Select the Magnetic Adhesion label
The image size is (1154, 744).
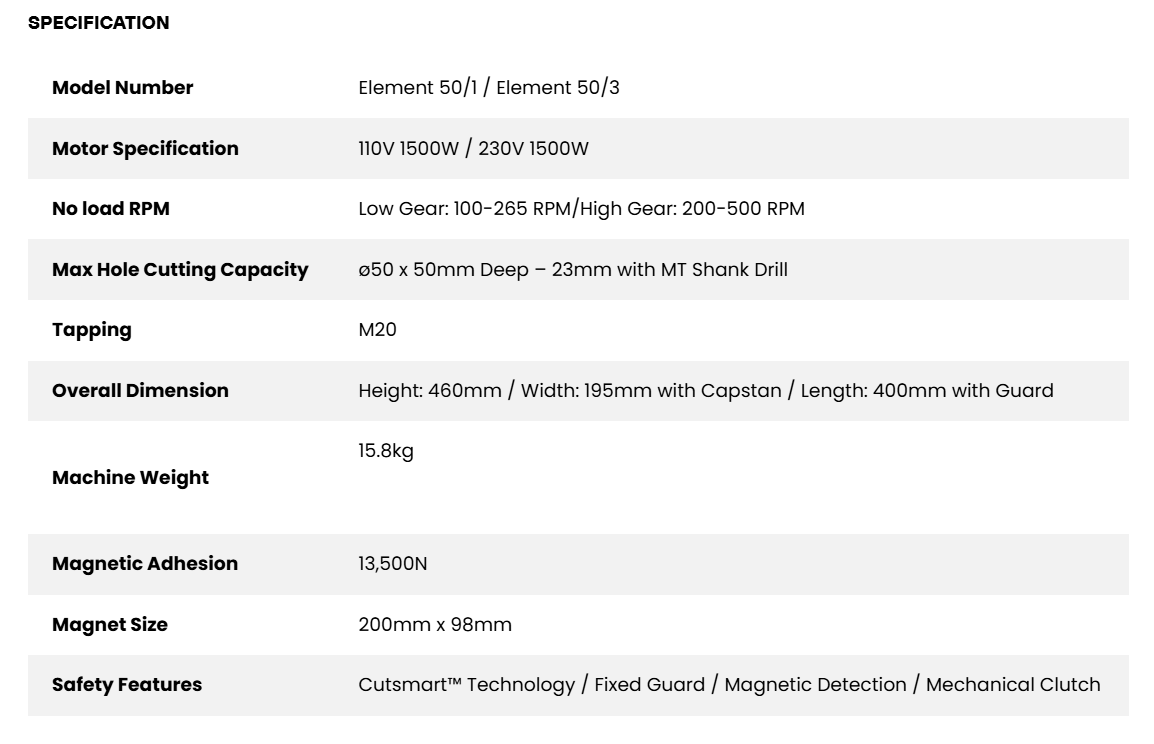pos(145,564)
